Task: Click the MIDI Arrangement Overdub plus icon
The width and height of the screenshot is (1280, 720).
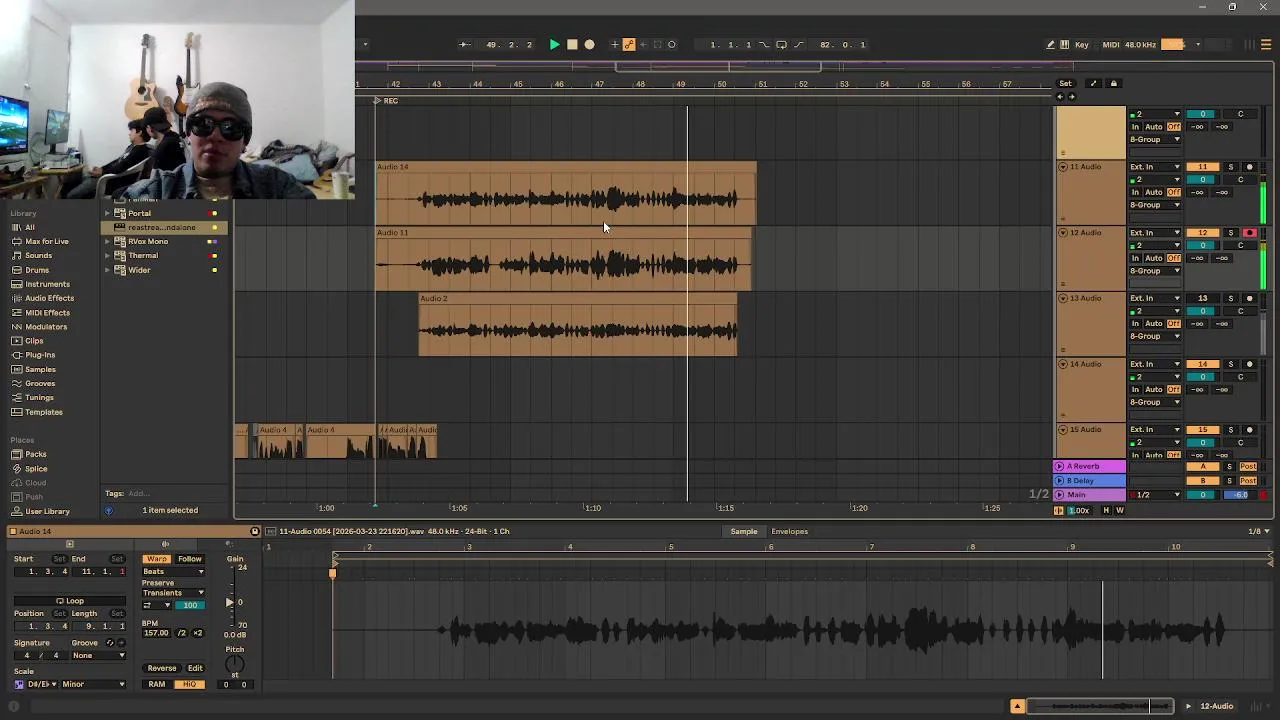Action: click(615, 44)
